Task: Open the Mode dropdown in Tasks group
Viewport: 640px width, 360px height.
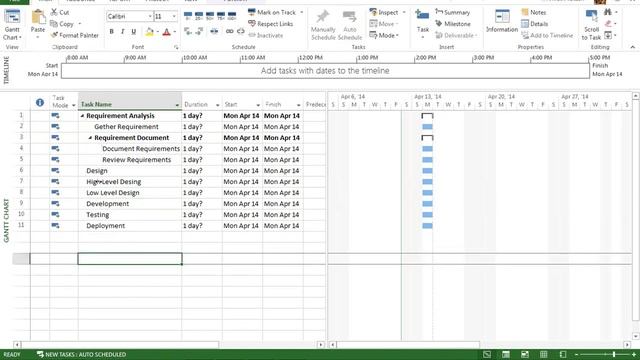Action: (x=384, y=36)
